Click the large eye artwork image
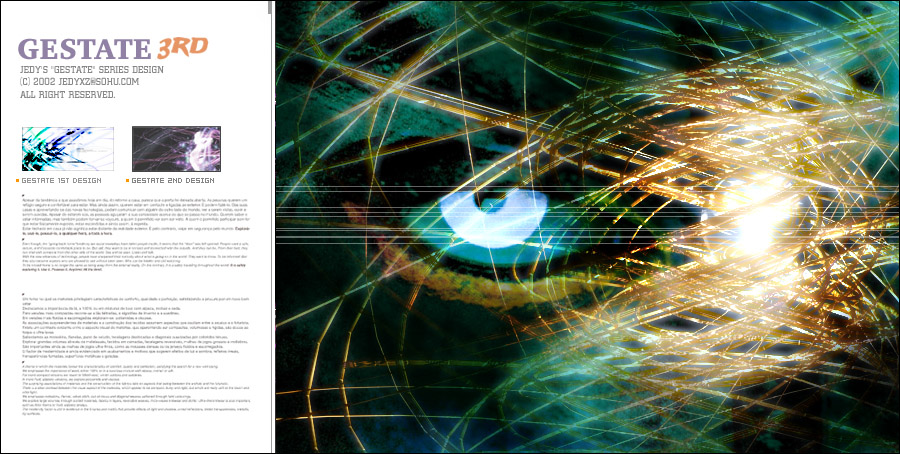The height and width of the screenshot is (454, 900). [x=587, y=227]
